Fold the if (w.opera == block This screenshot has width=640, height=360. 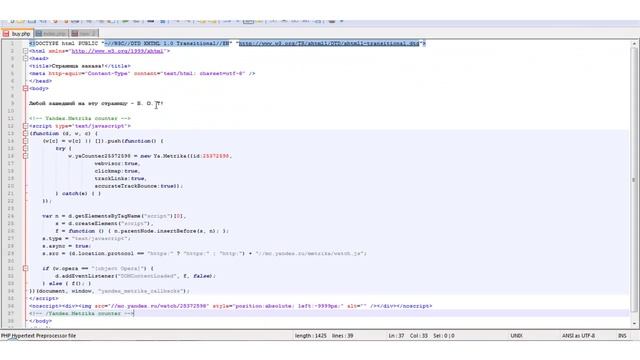point(25,268)
